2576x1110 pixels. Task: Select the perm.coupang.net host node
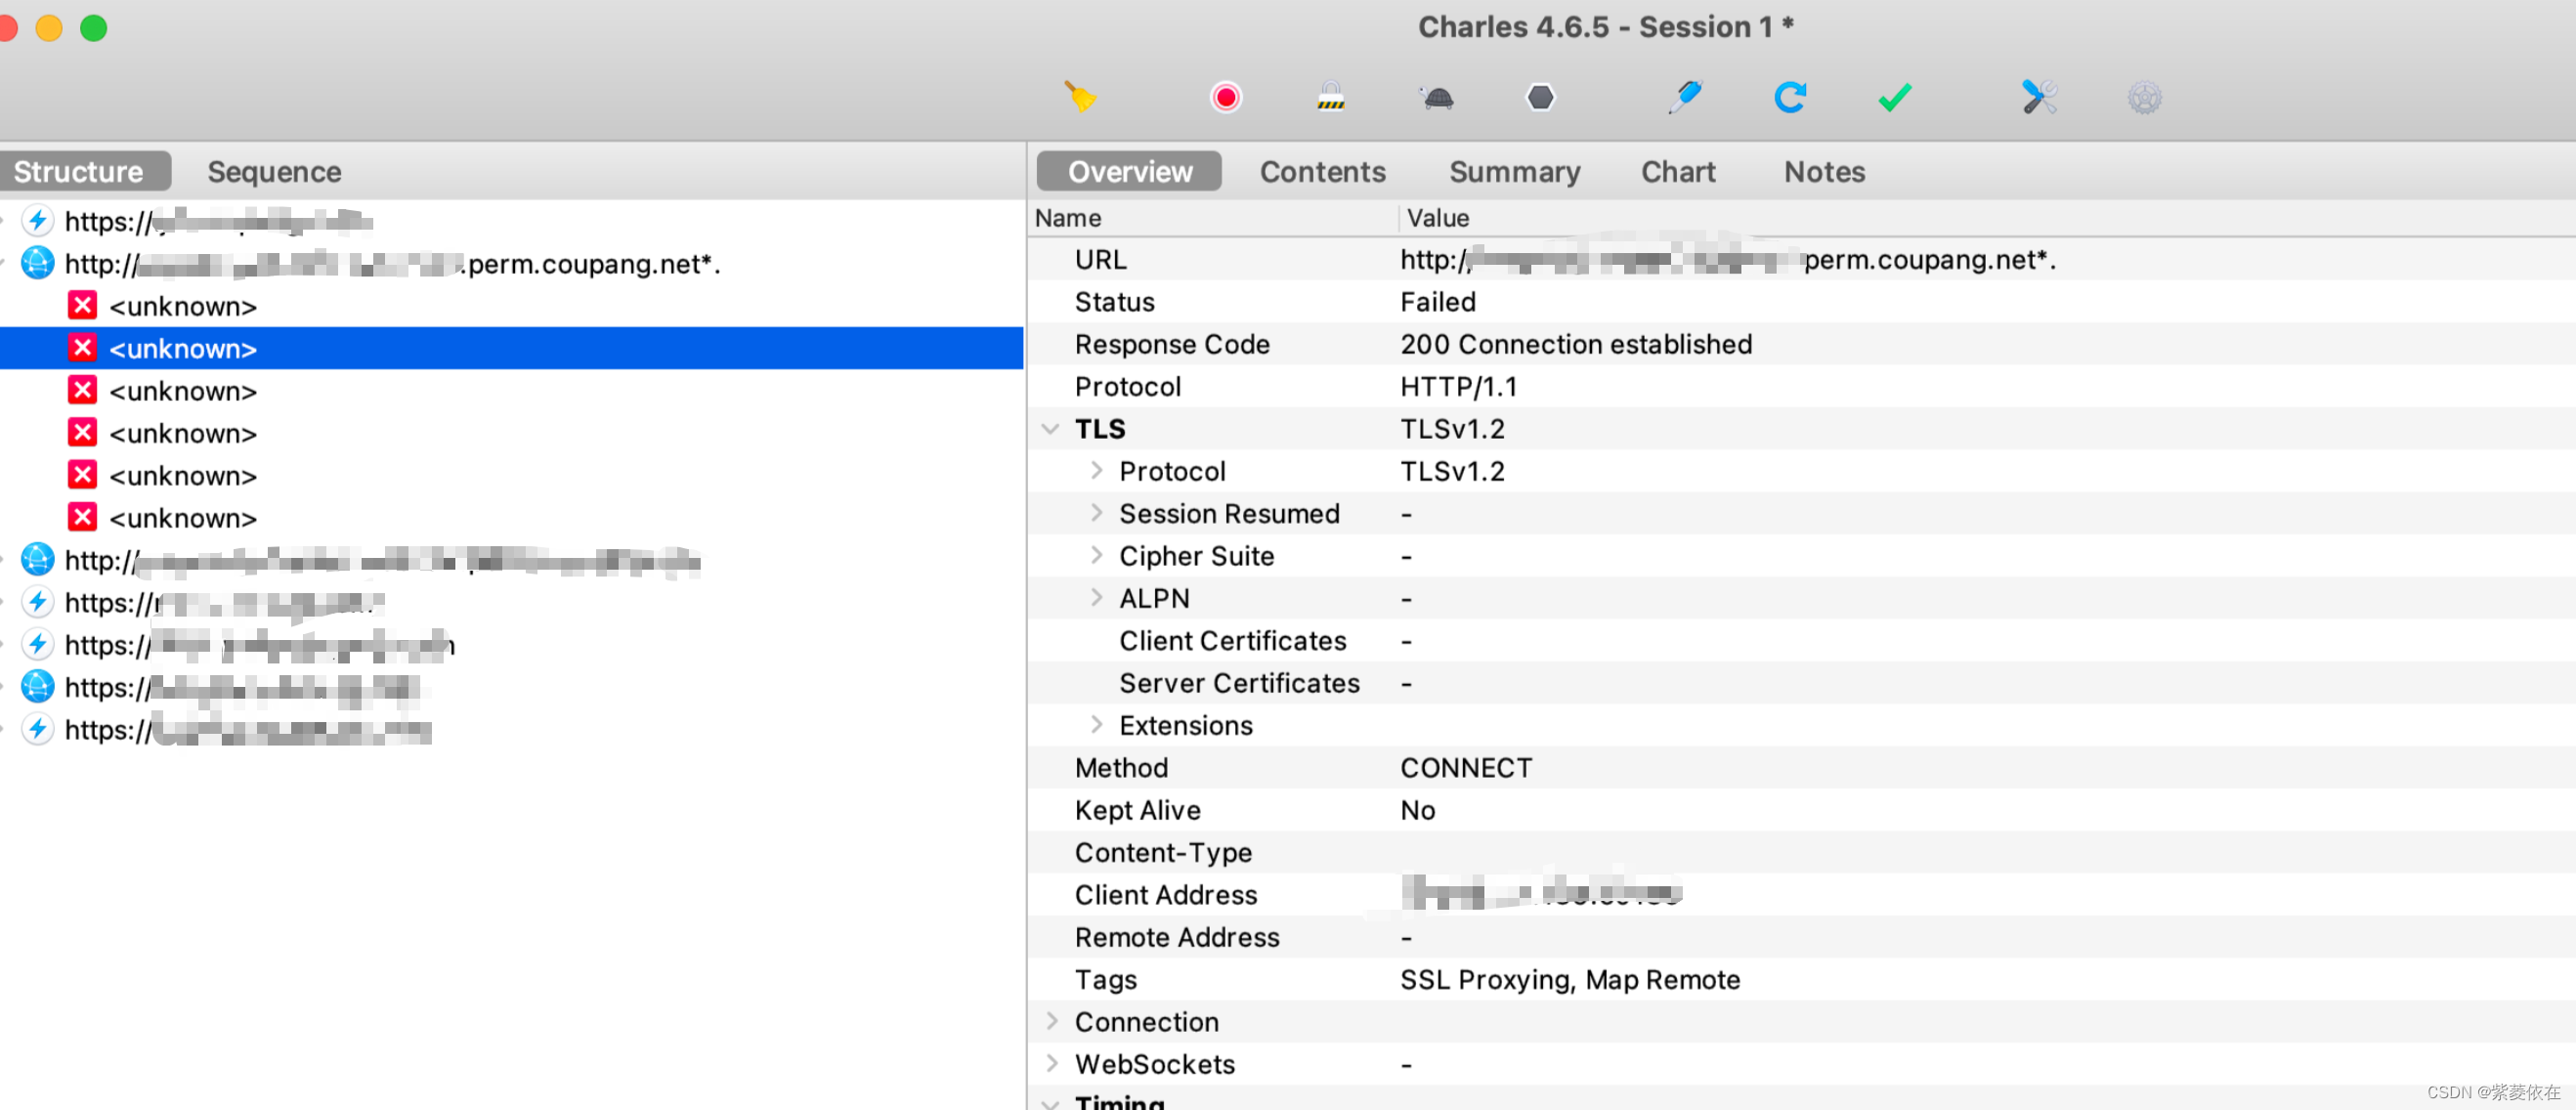pyautogui.click(x=390, y=264)
